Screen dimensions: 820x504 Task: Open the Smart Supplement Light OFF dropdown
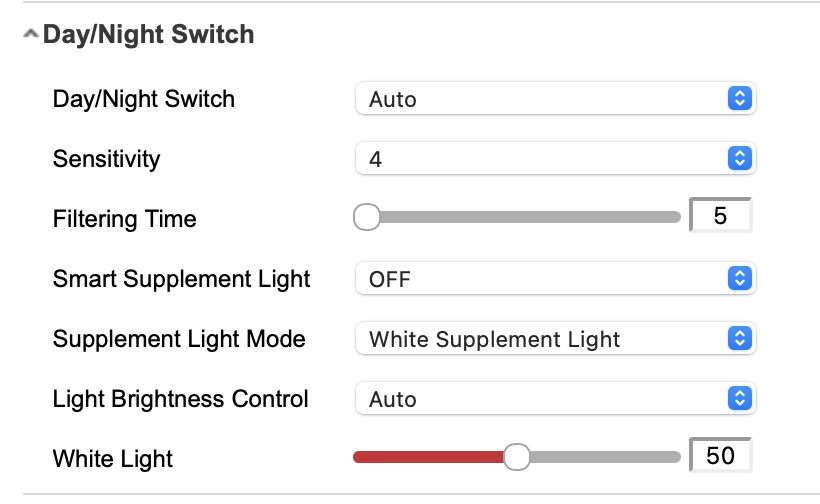pyautogui.click(x=540, y=278)
